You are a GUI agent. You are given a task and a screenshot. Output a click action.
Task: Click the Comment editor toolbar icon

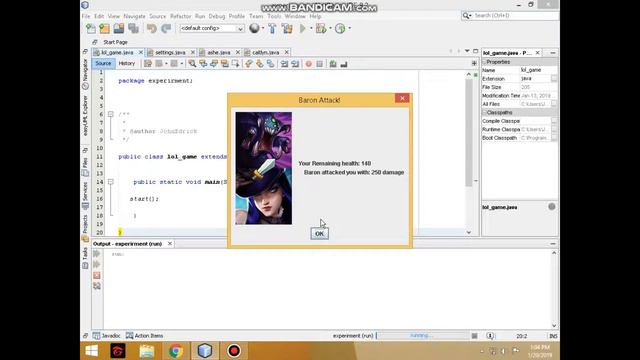click(333, 64)
